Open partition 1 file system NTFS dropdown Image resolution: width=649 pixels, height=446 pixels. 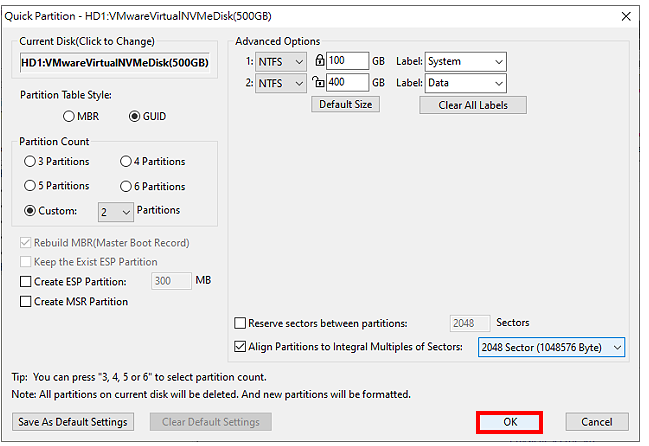(281, 62)
